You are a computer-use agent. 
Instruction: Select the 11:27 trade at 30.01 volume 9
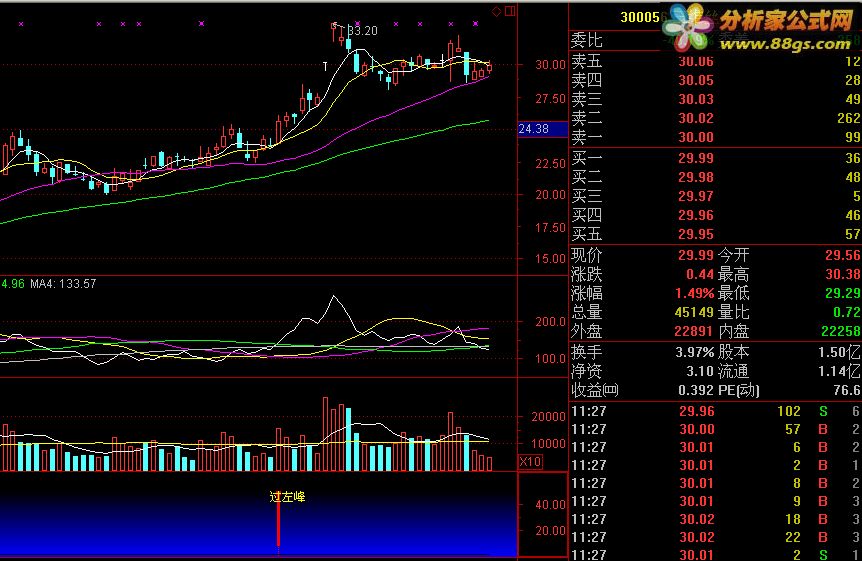715,501
